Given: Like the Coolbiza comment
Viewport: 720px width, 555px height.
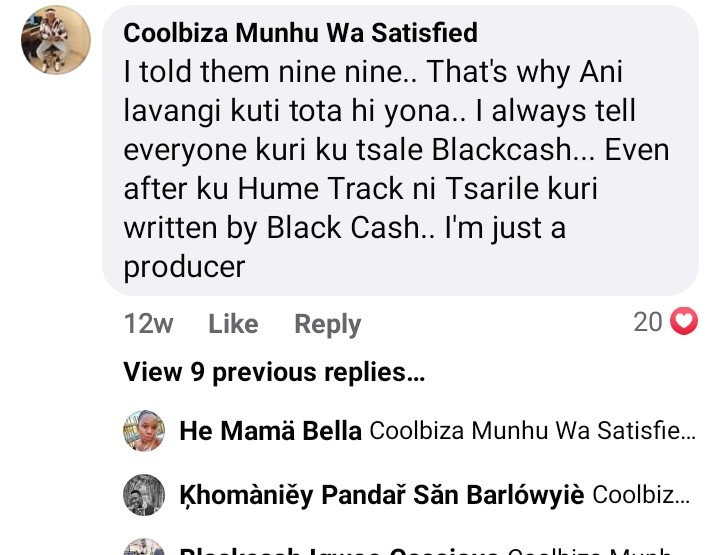Looking at the screenshot, I should click(233, 324).
